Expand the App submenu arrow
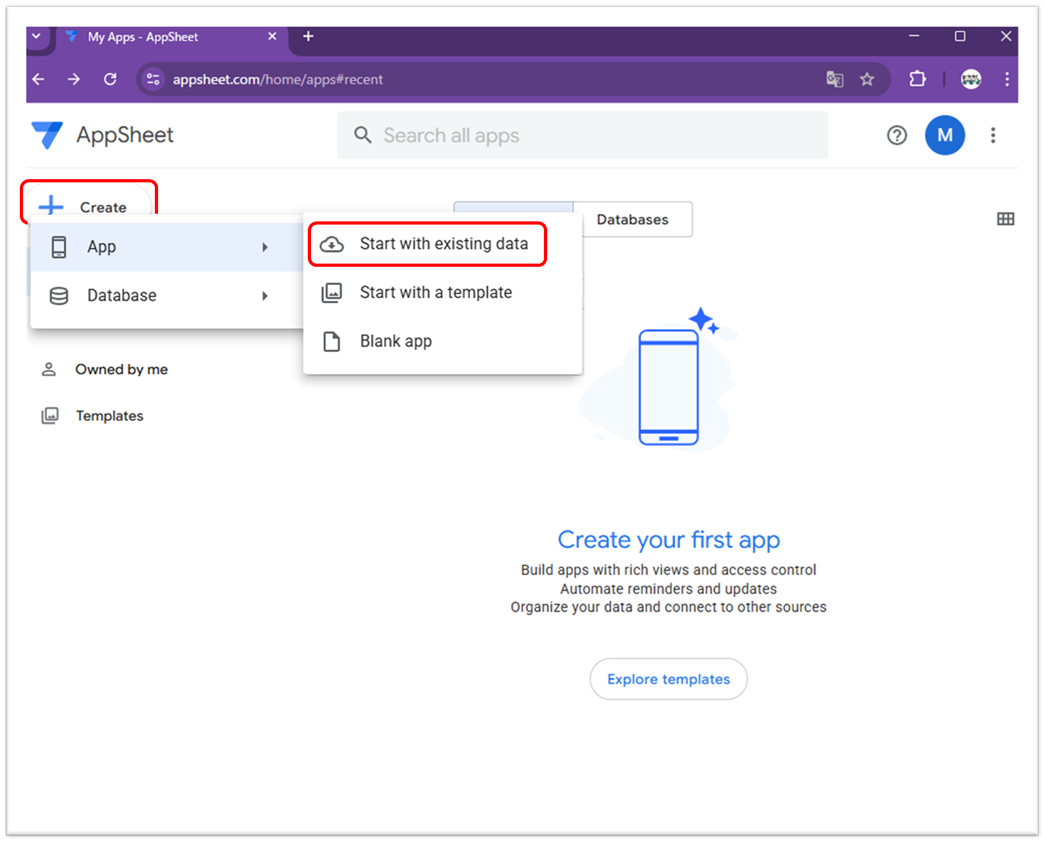Viewport: 1045px width, 842px height. click(265, 247)
